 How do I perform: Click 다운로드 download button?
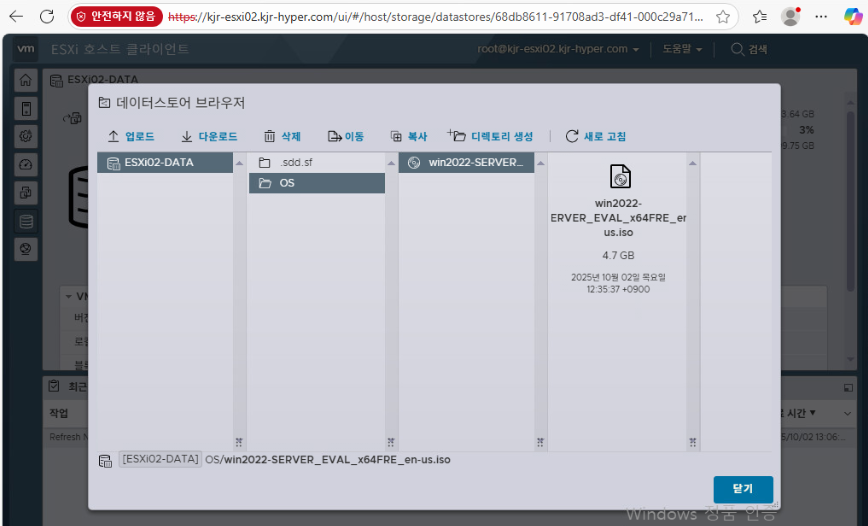209,136
